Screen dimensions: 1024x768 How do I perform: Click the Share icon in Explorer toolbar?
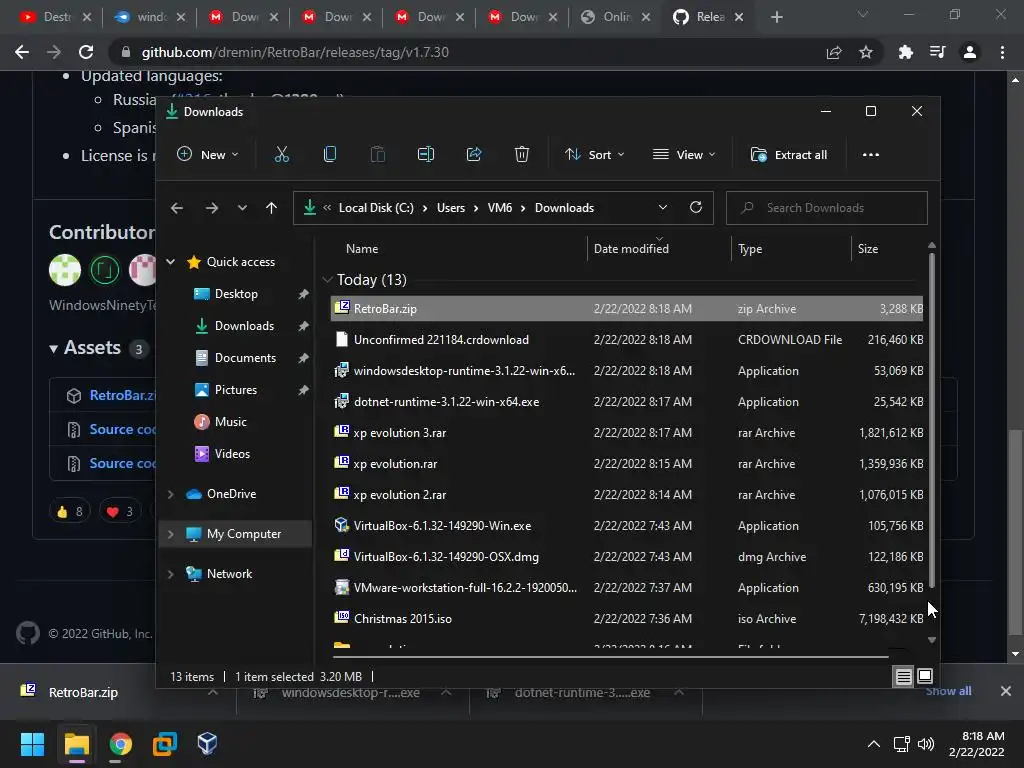point(473,154)
